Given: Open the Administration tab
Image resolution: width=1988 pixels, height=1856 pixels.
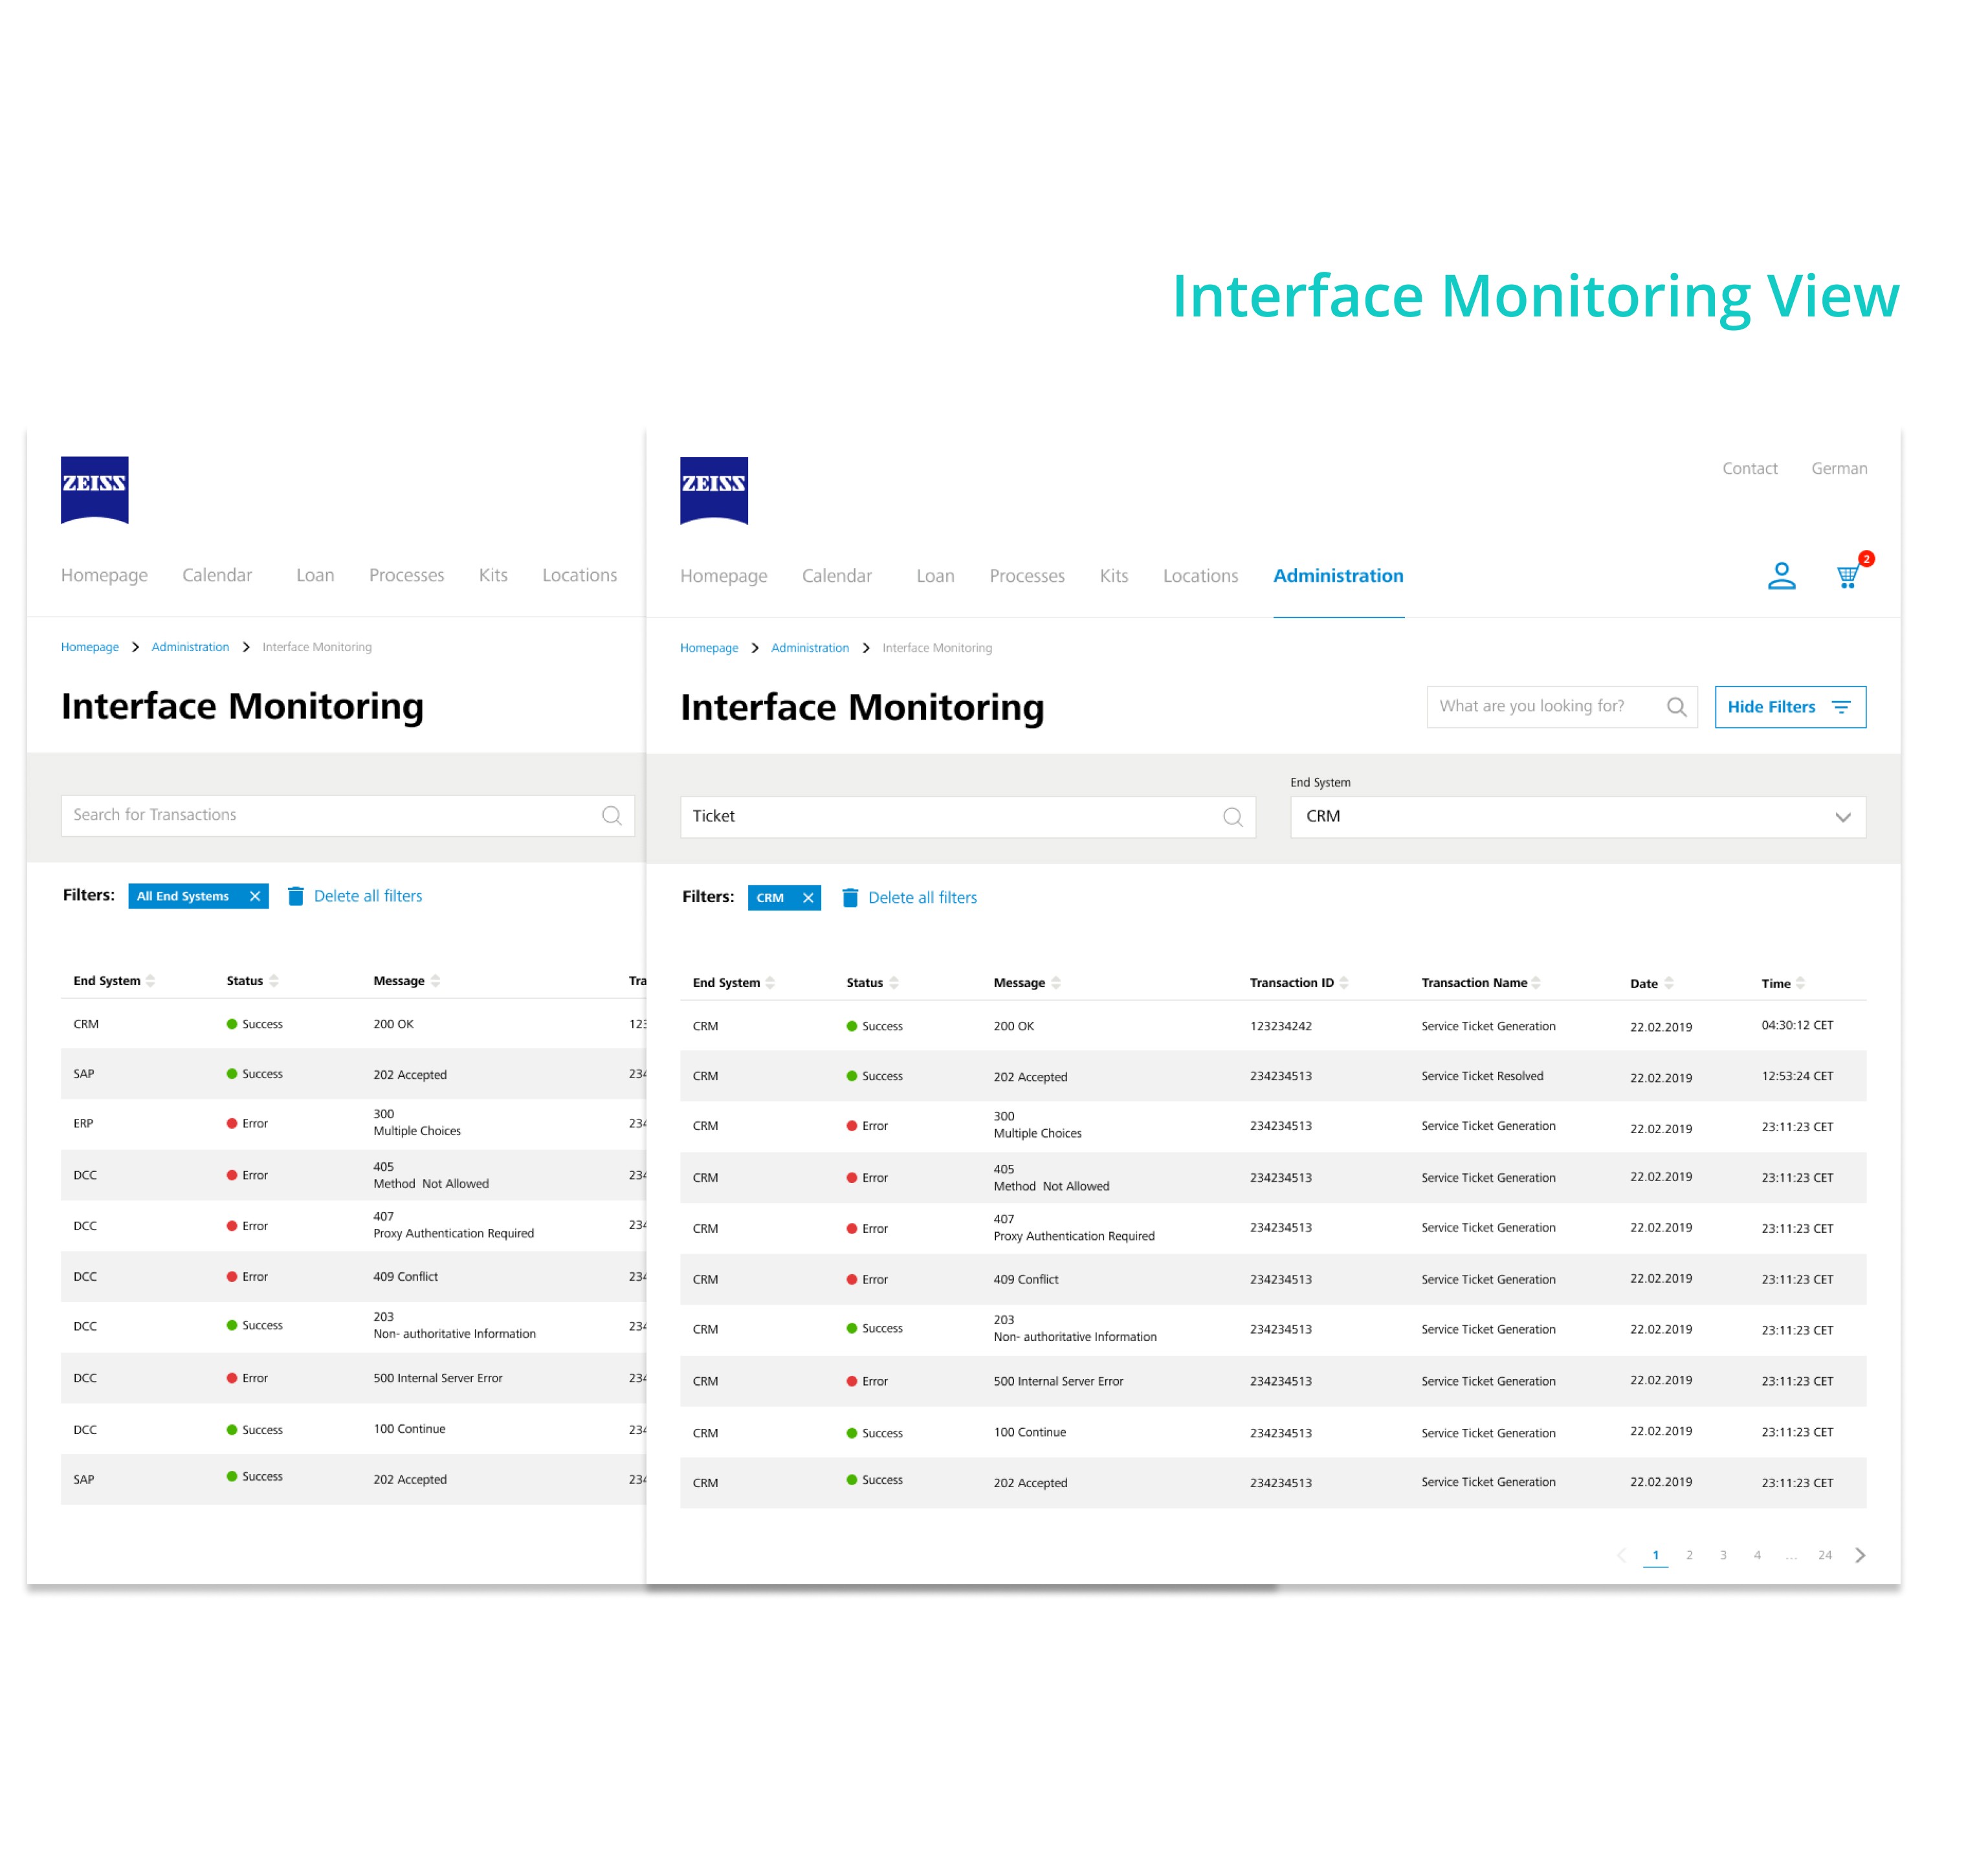Looking at the screenshot, I should tap(1337, 576).
